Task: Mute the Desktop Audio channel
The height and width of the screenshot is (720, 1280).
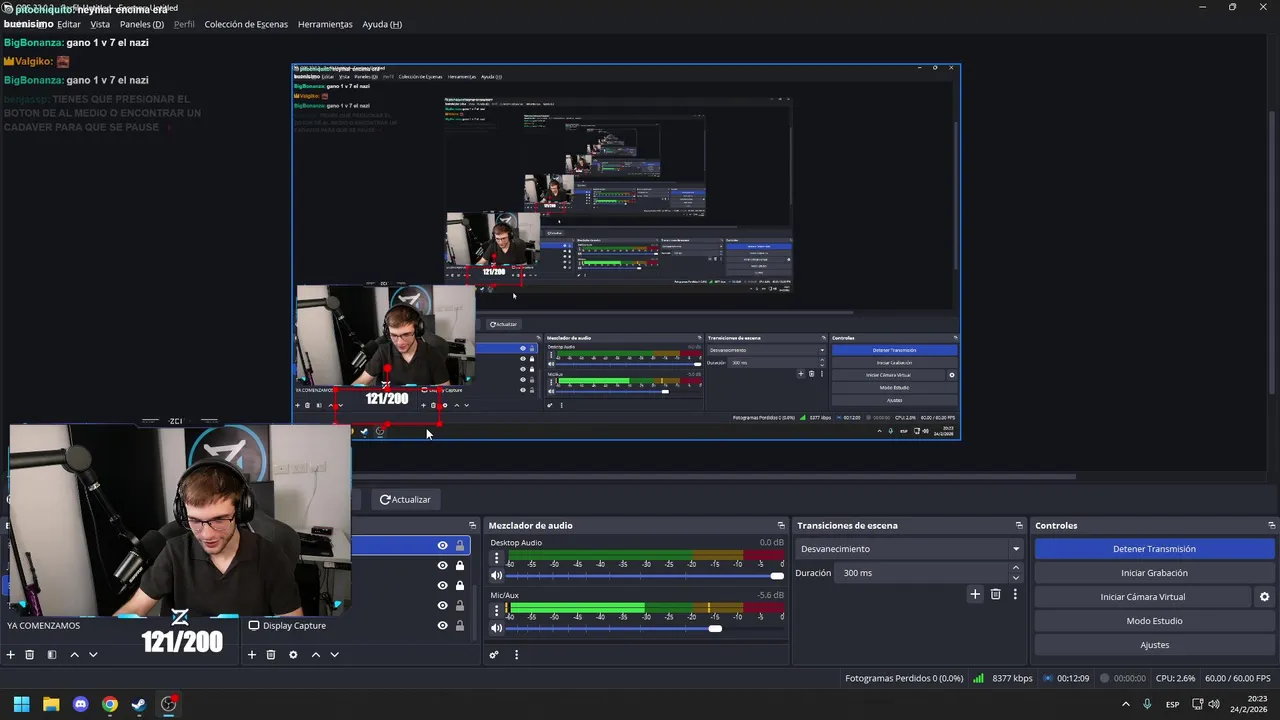Action: click(x=496, y=576)
